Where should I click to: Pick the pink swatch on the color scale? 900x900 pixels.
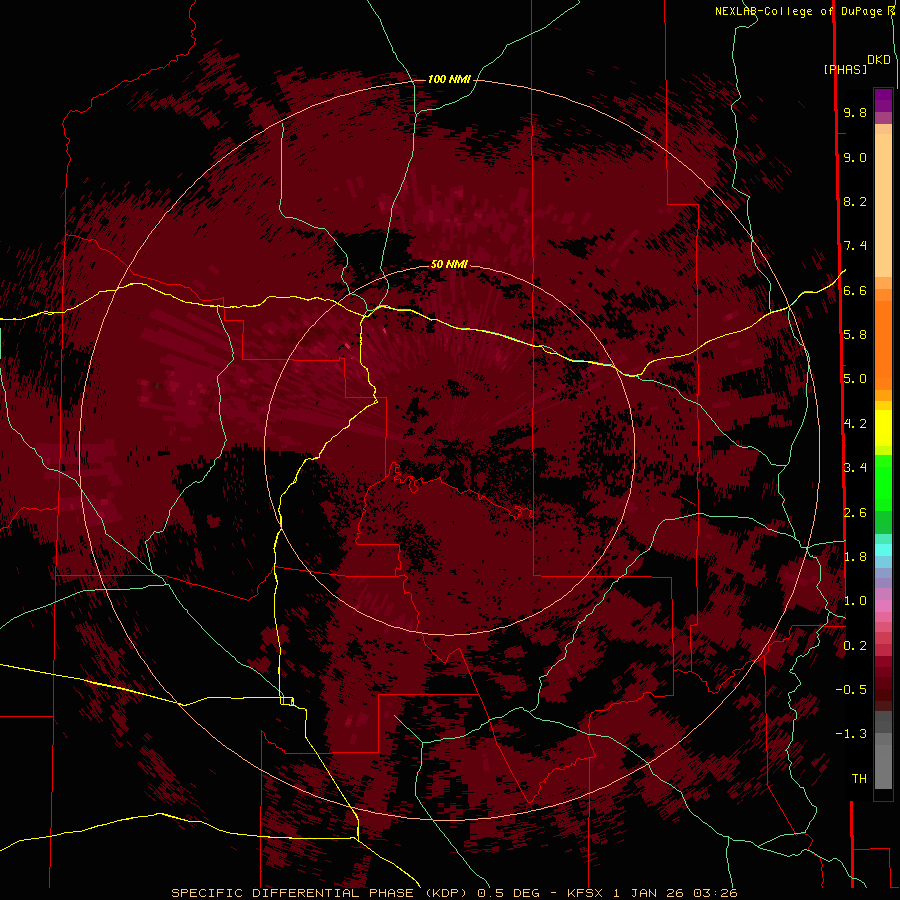pyautogui.click(x=883, y=606)
